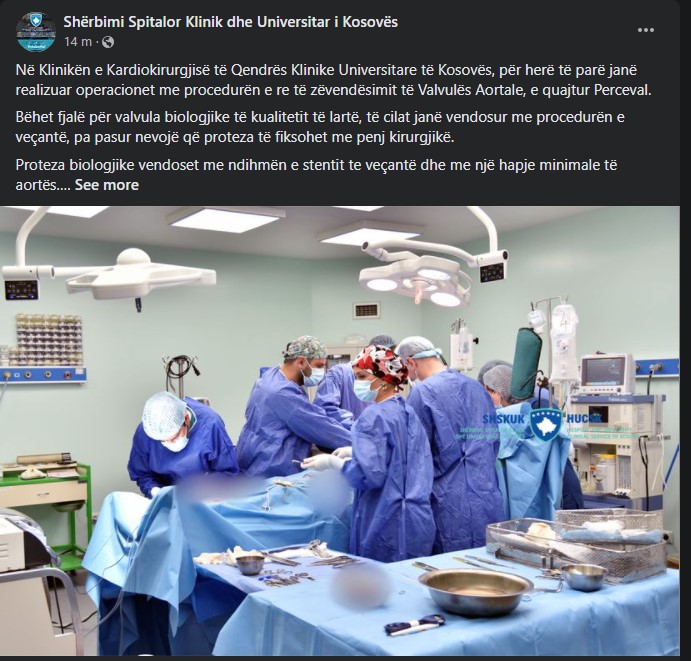The image size is (691, 661).
Task: Click the wire instrument basket on table
Action: (x=577, y=545)
